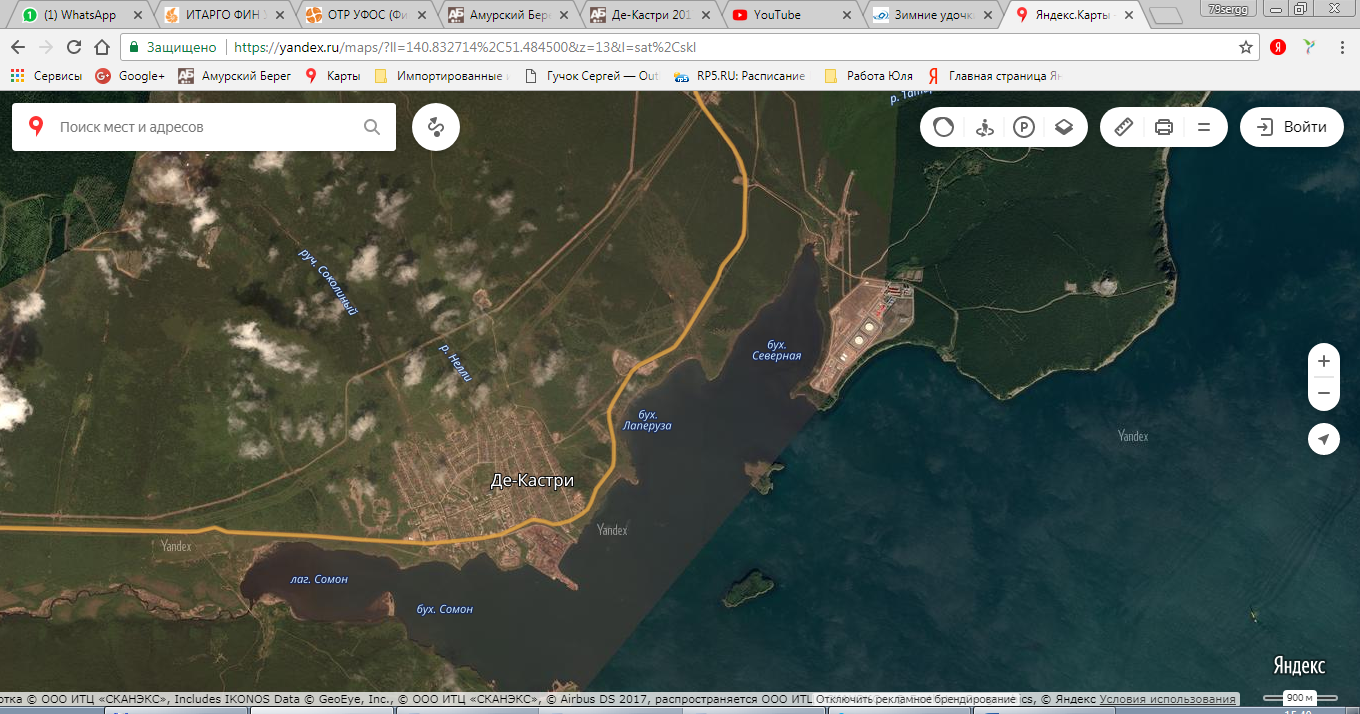
Task: Open Chrome's three-dot options menu
Action: [1341, 47]
